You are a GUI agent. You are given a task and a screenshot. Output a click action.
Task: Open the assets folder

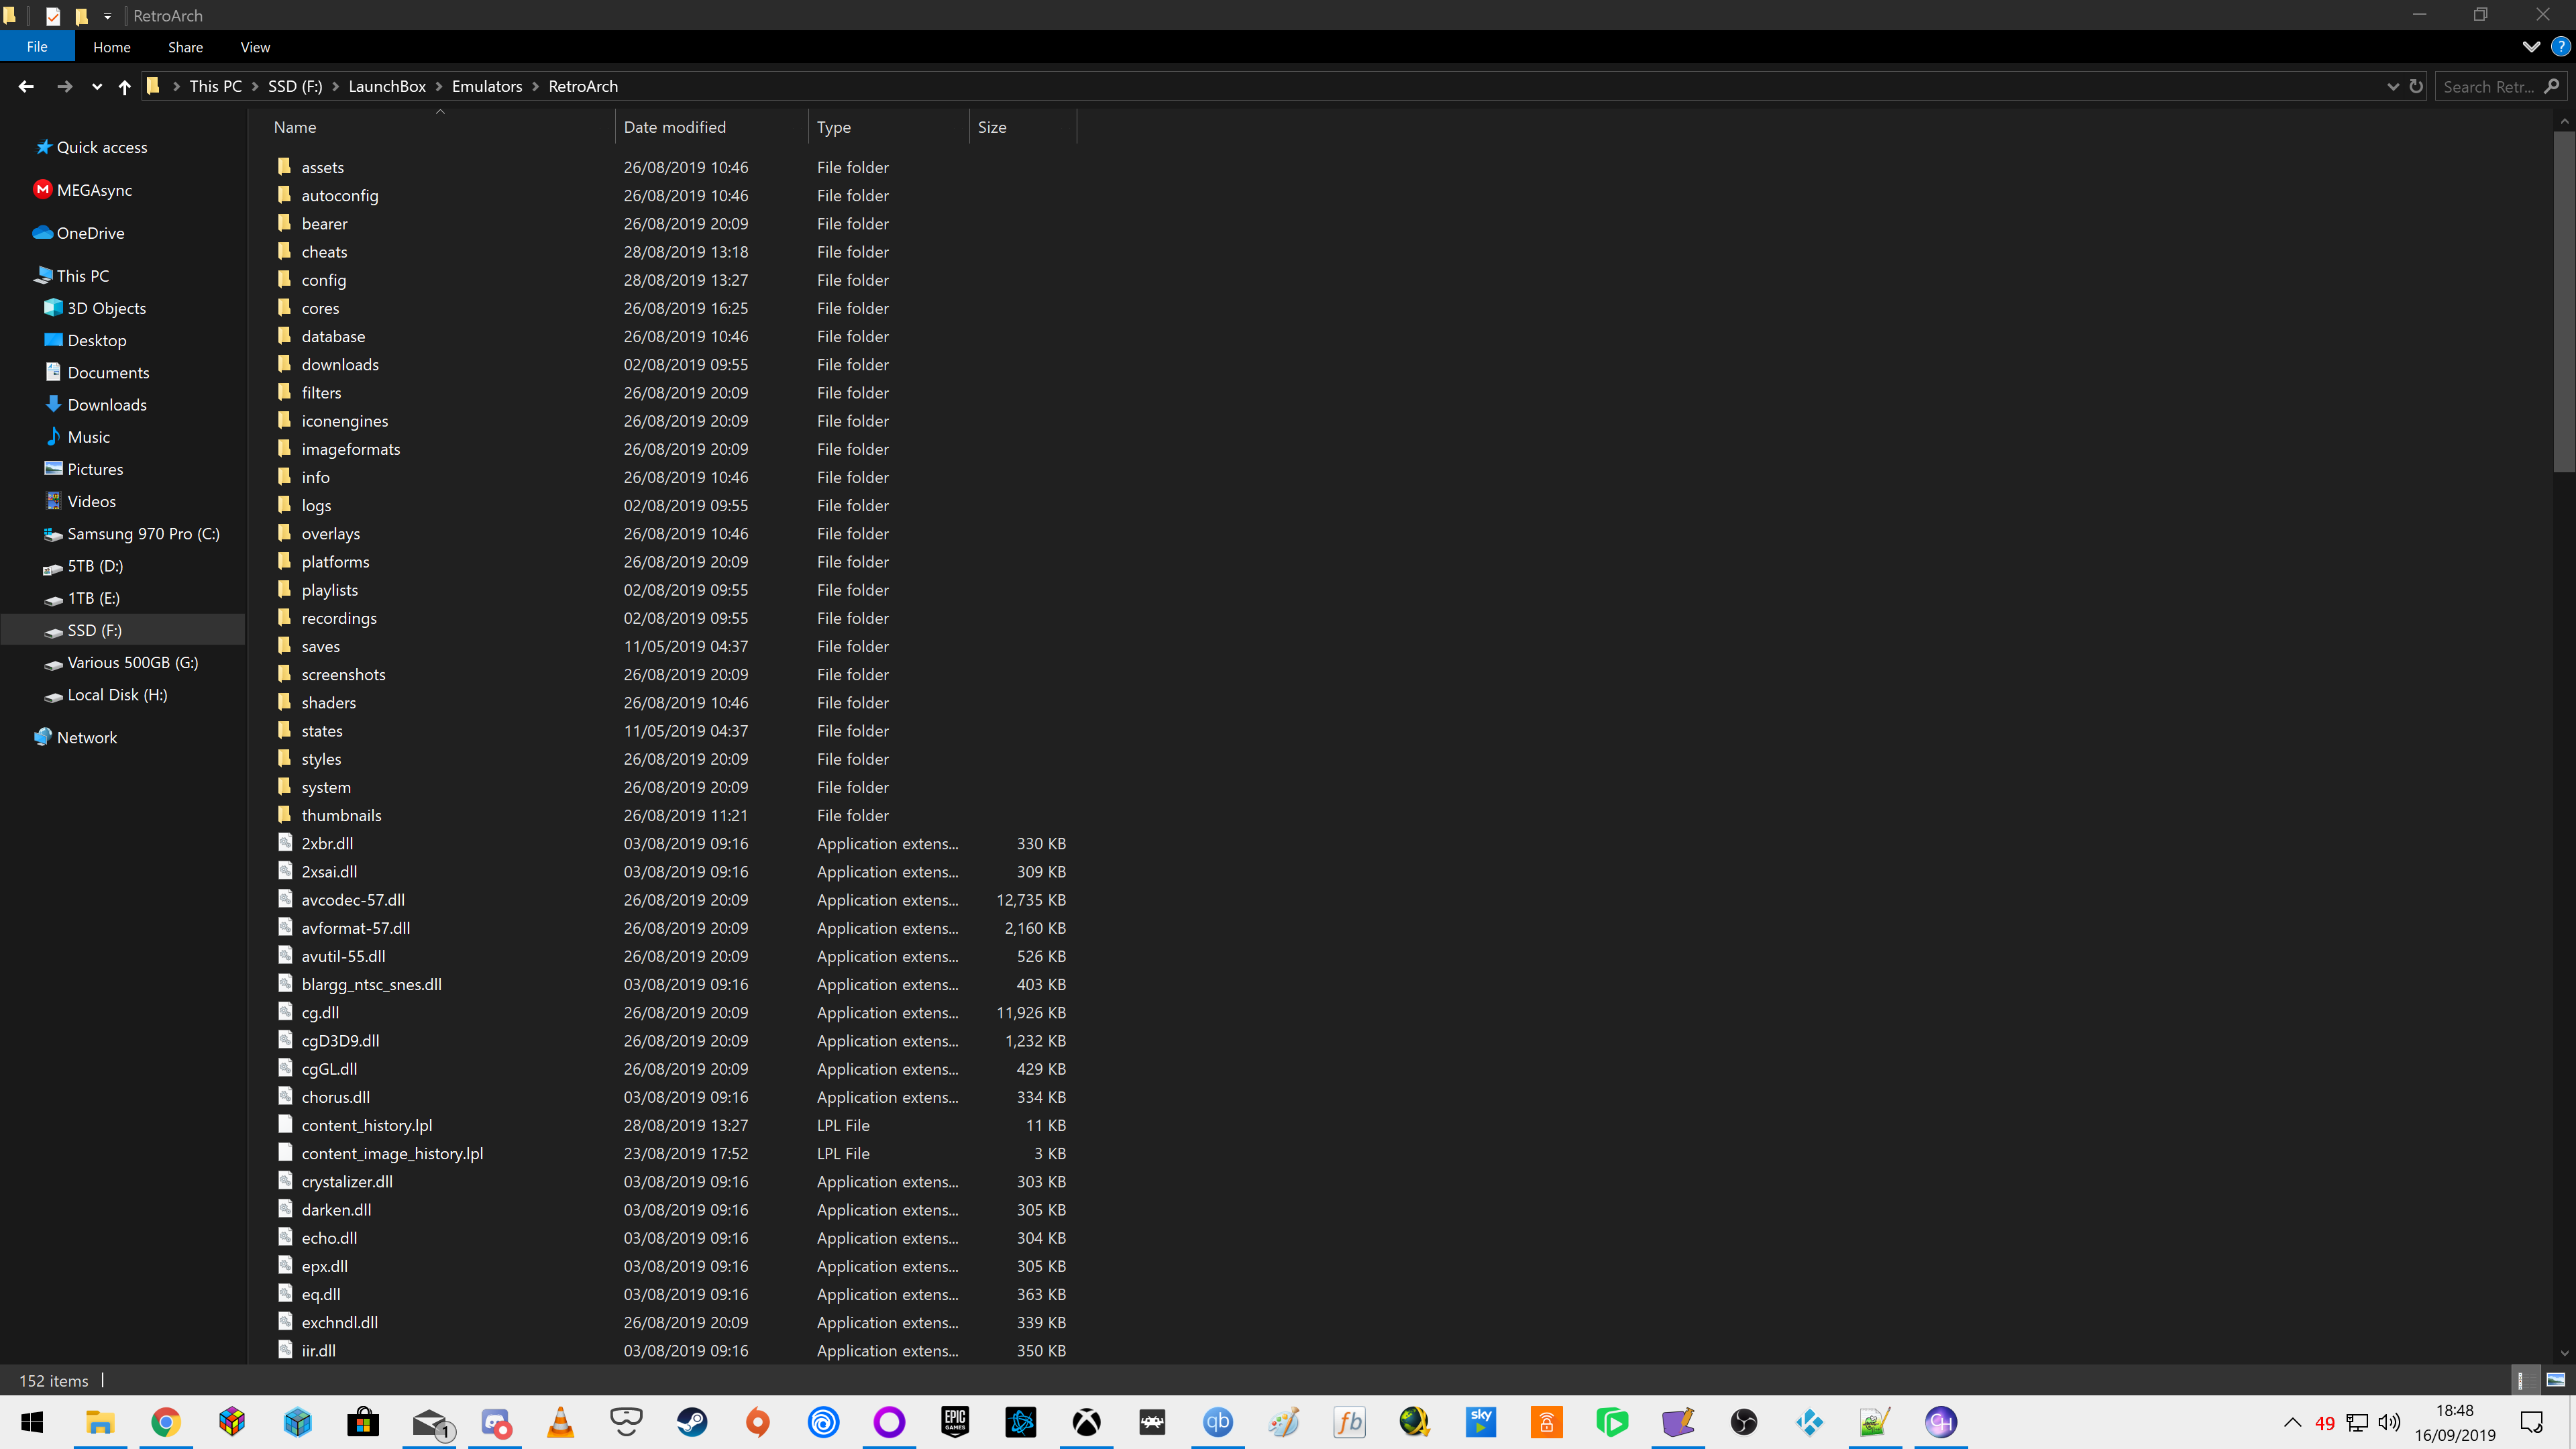click(x=322, y=167)
